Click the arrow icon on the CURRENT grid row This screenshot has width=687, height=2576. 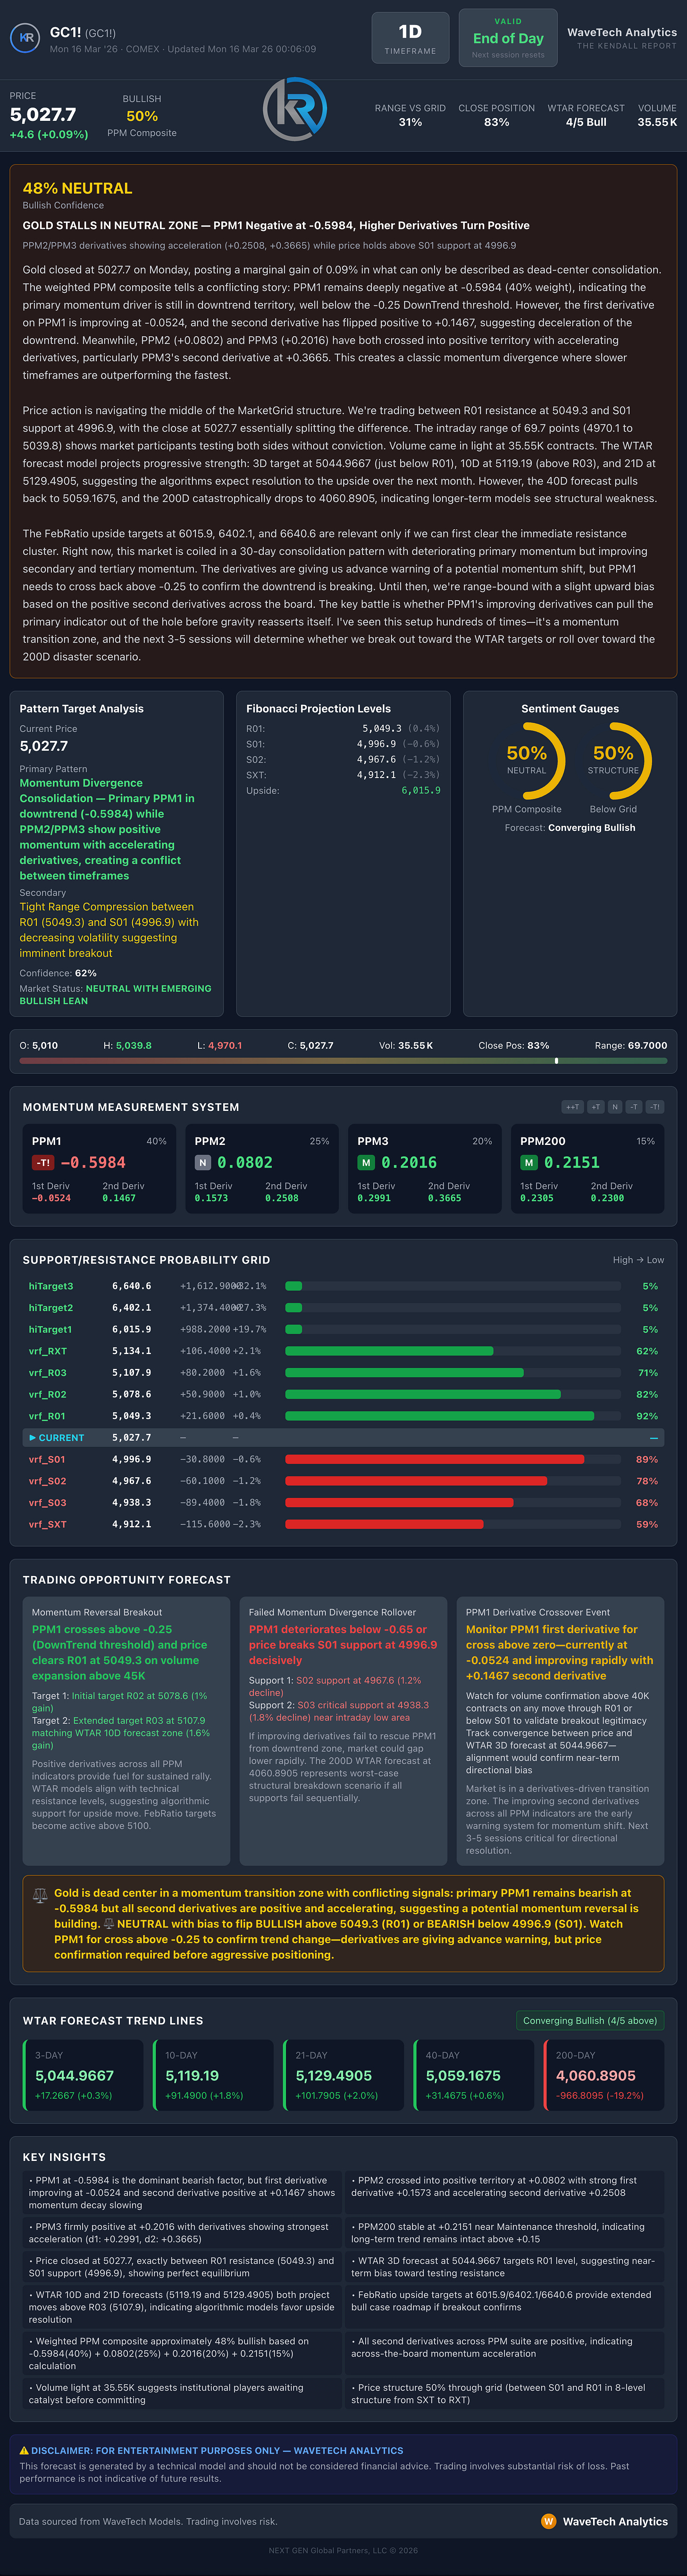(x=32, y=1438)
